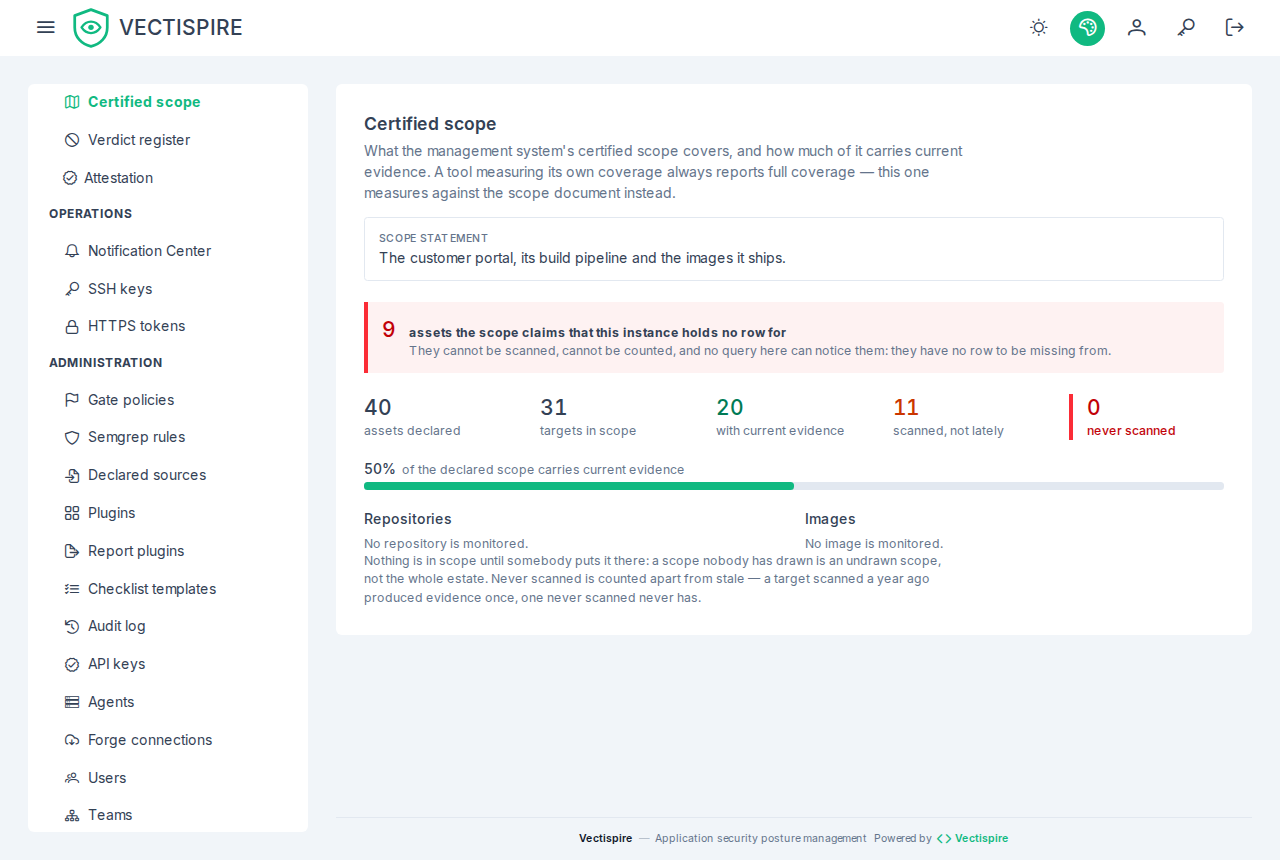Click the SSH keys key icon
The image size is (1280, 860).
[72, 289]
